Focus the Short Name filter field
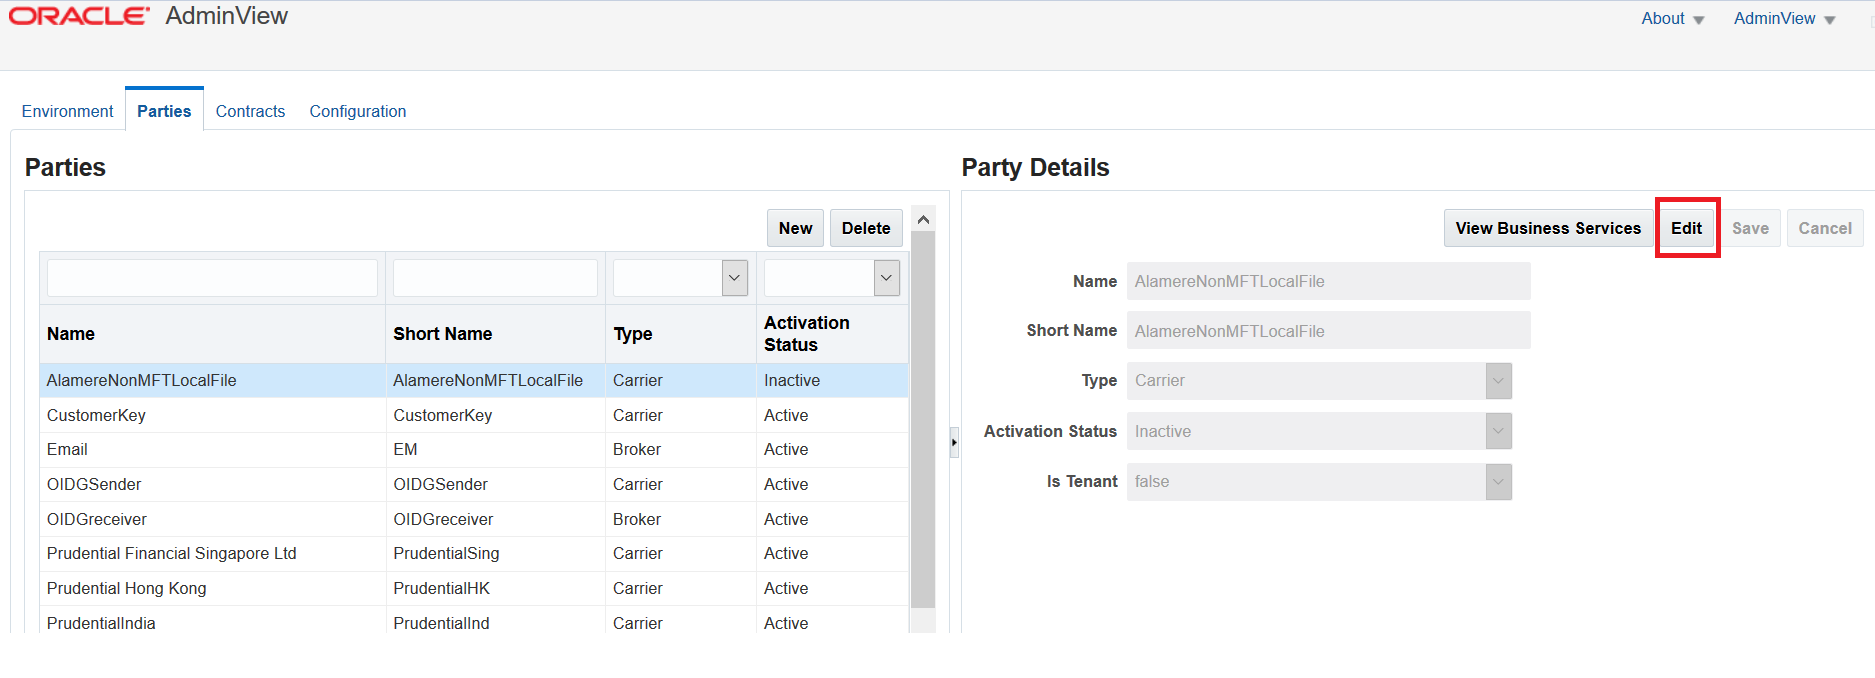Viewport: 1875px width, 678px height. tap(495, 278)
